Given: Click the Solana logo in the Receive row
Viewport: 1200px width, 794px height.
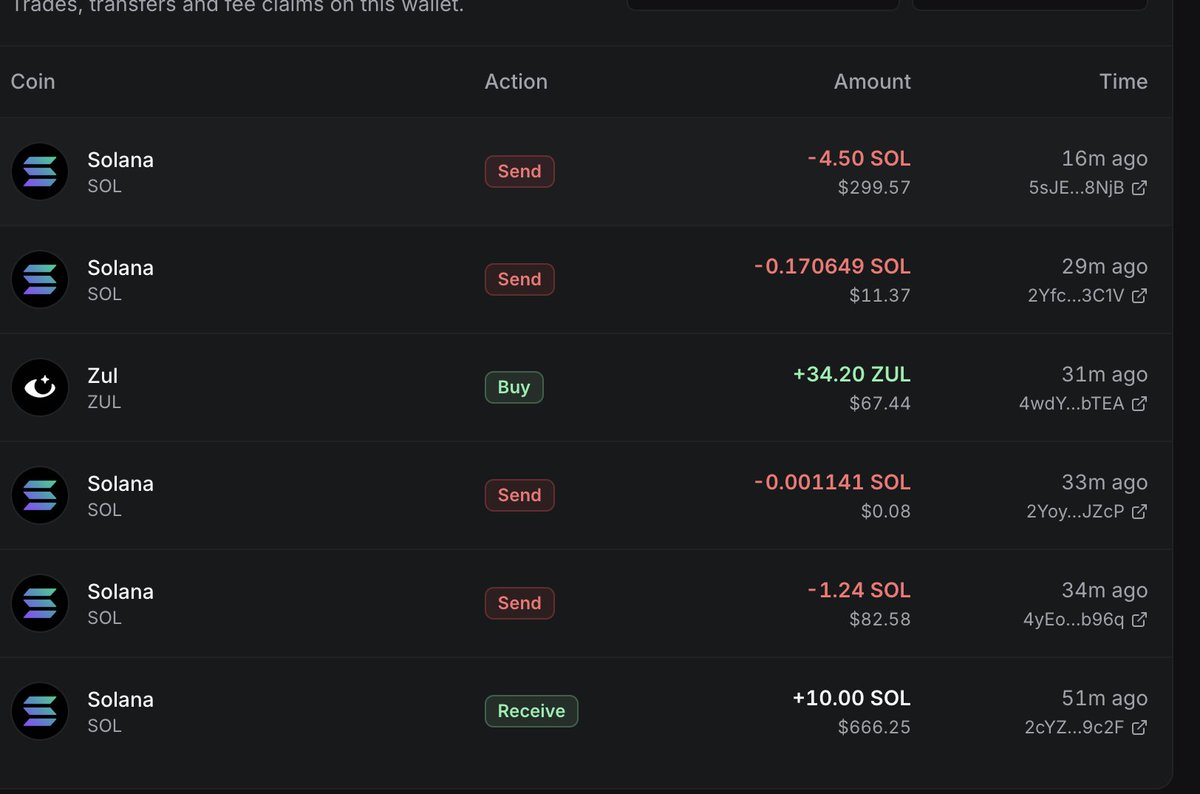Looking at the screenshot, I should (40, 712).
